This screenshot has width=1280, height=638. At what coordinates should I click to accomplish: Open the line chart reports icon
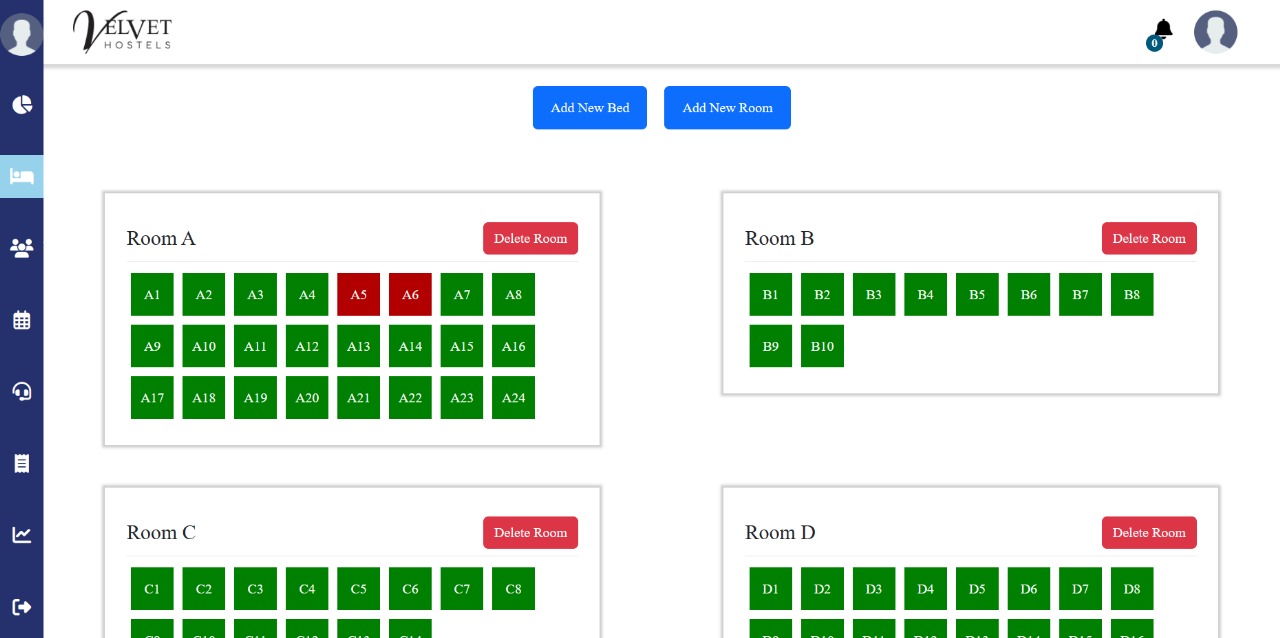coord(22,534)
